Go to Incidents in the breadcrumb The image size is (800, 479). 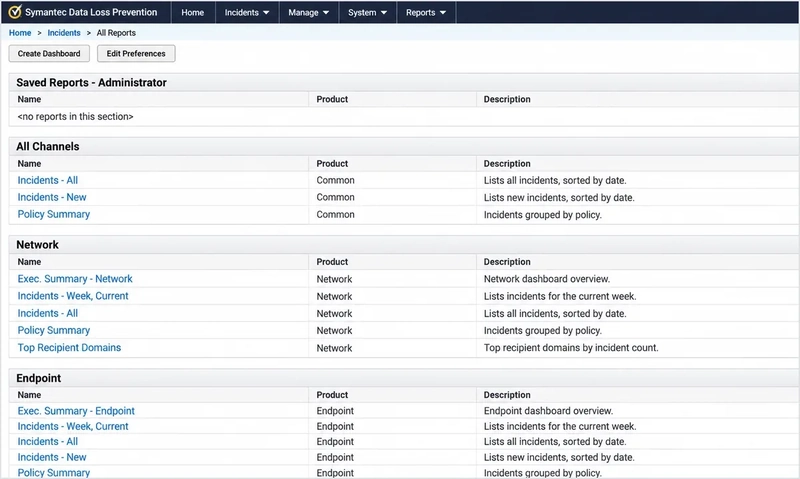click(64, 33)
